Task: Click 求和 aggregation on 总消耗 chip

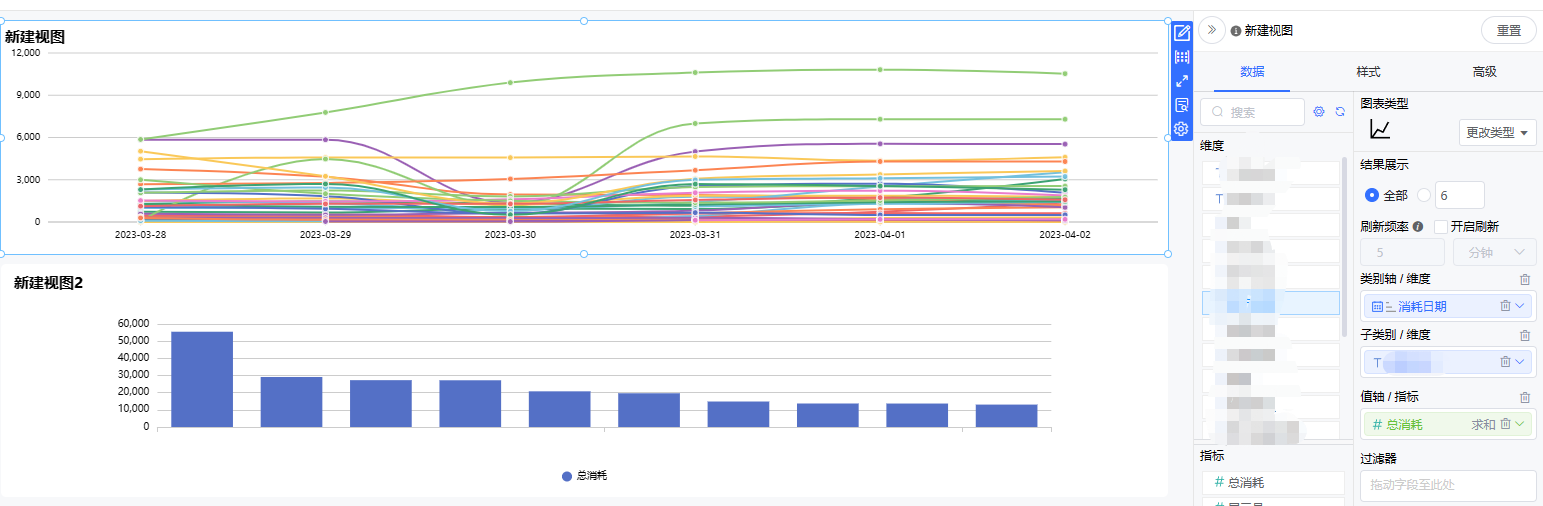Action: pos(1484,425)
